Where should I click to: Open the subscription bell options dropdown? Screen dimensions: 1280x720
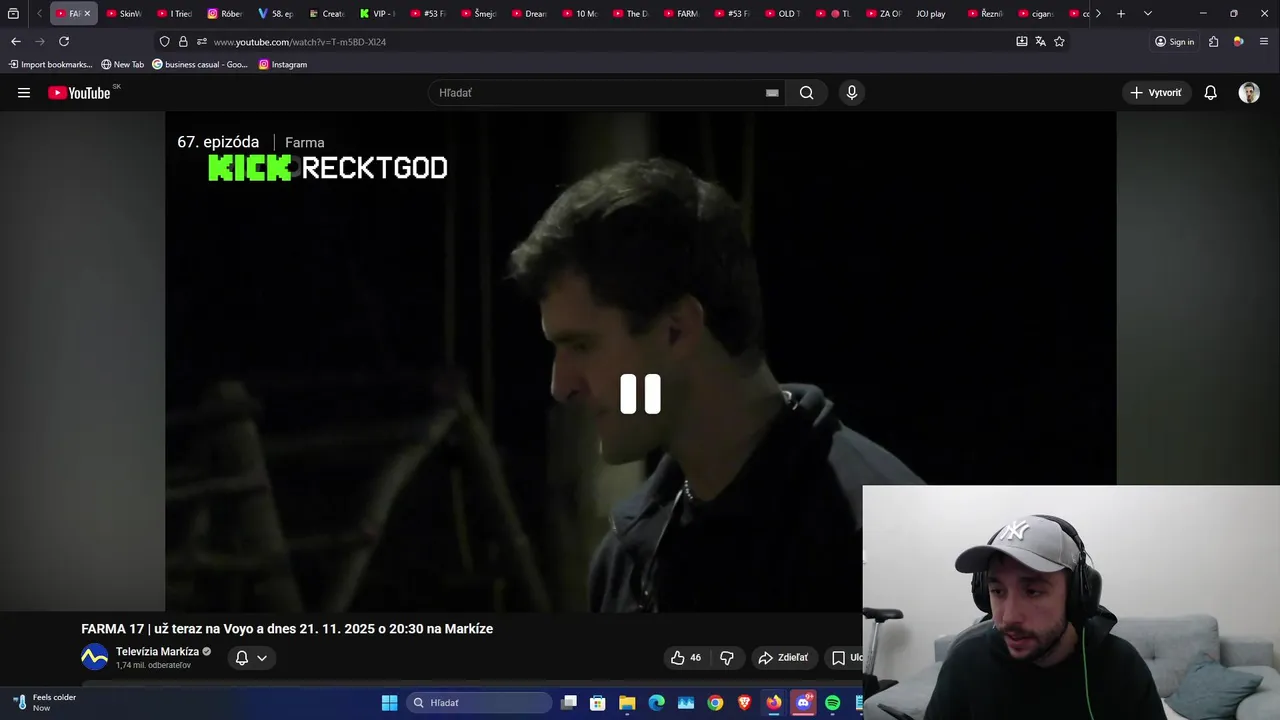click(251, 657)
